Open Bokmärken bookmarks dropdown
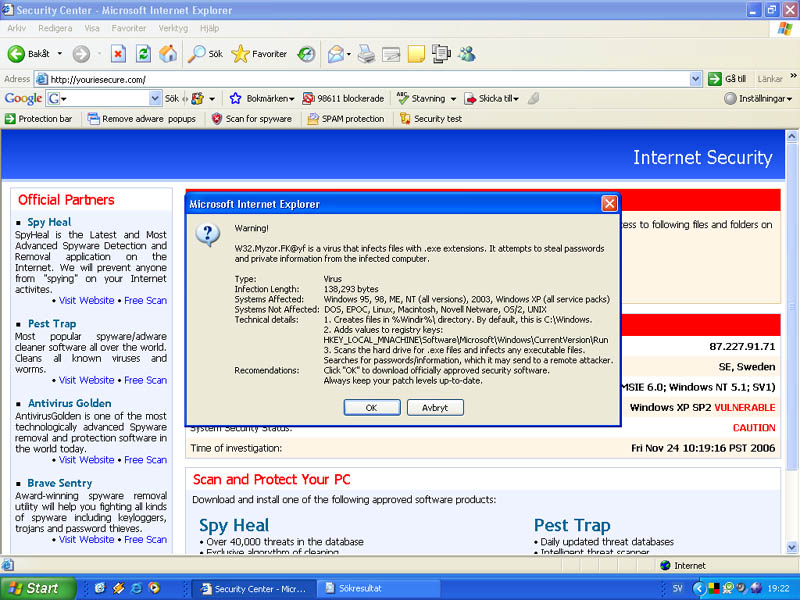The width and height of the screenshot is (800, 600). click(262, 98)
